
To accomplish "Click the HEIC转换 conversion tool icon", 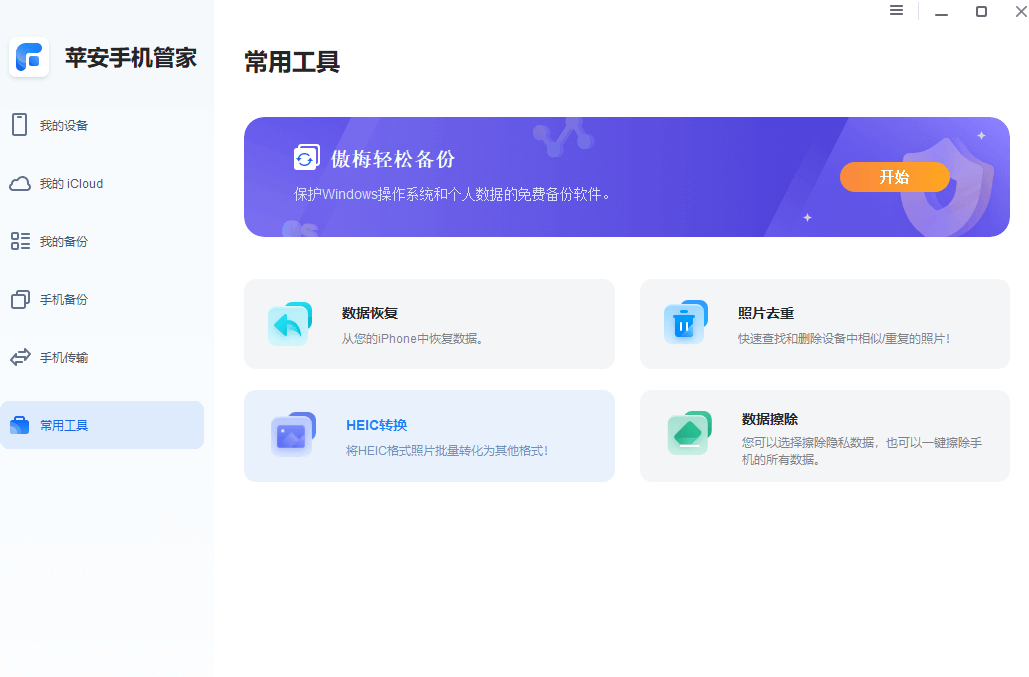I will 290,436.
